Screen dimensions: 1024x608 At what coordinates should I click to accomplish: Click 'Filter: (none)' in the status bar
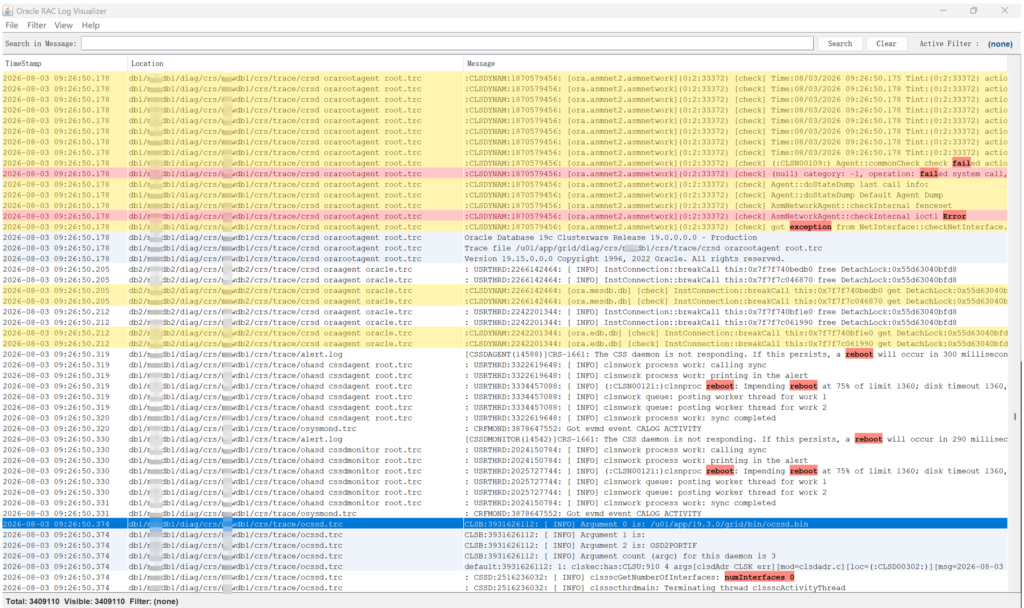click(x=153, y=601)
